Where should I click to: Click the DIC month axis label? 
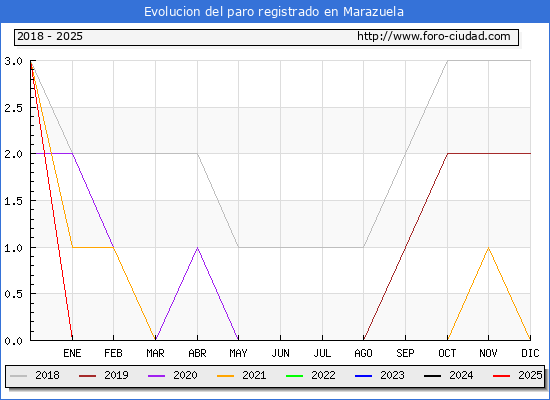(530, 353)
